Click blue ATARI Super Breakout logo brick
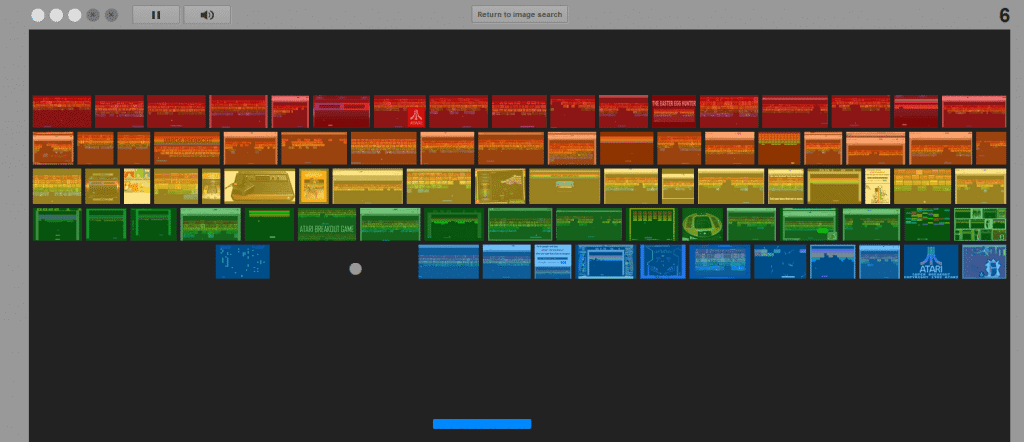The image size is (1024, 442). click(x=931, y=262)
